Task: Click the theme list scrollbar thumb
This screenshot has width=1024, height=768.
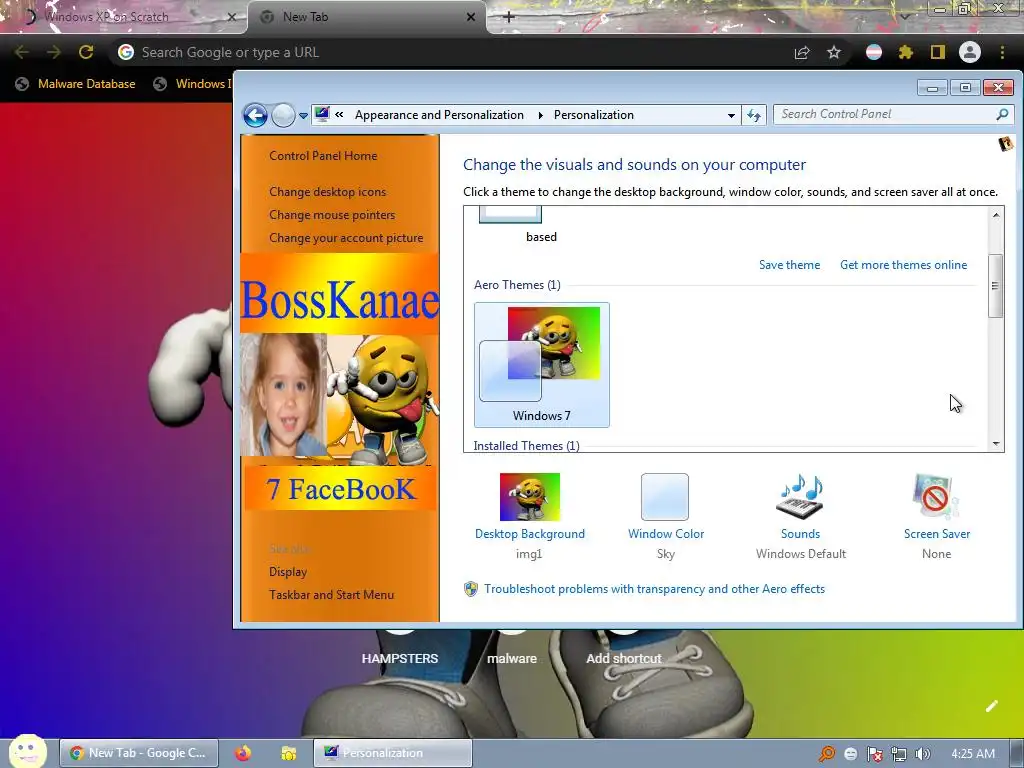Action: (x=995, y=286)
